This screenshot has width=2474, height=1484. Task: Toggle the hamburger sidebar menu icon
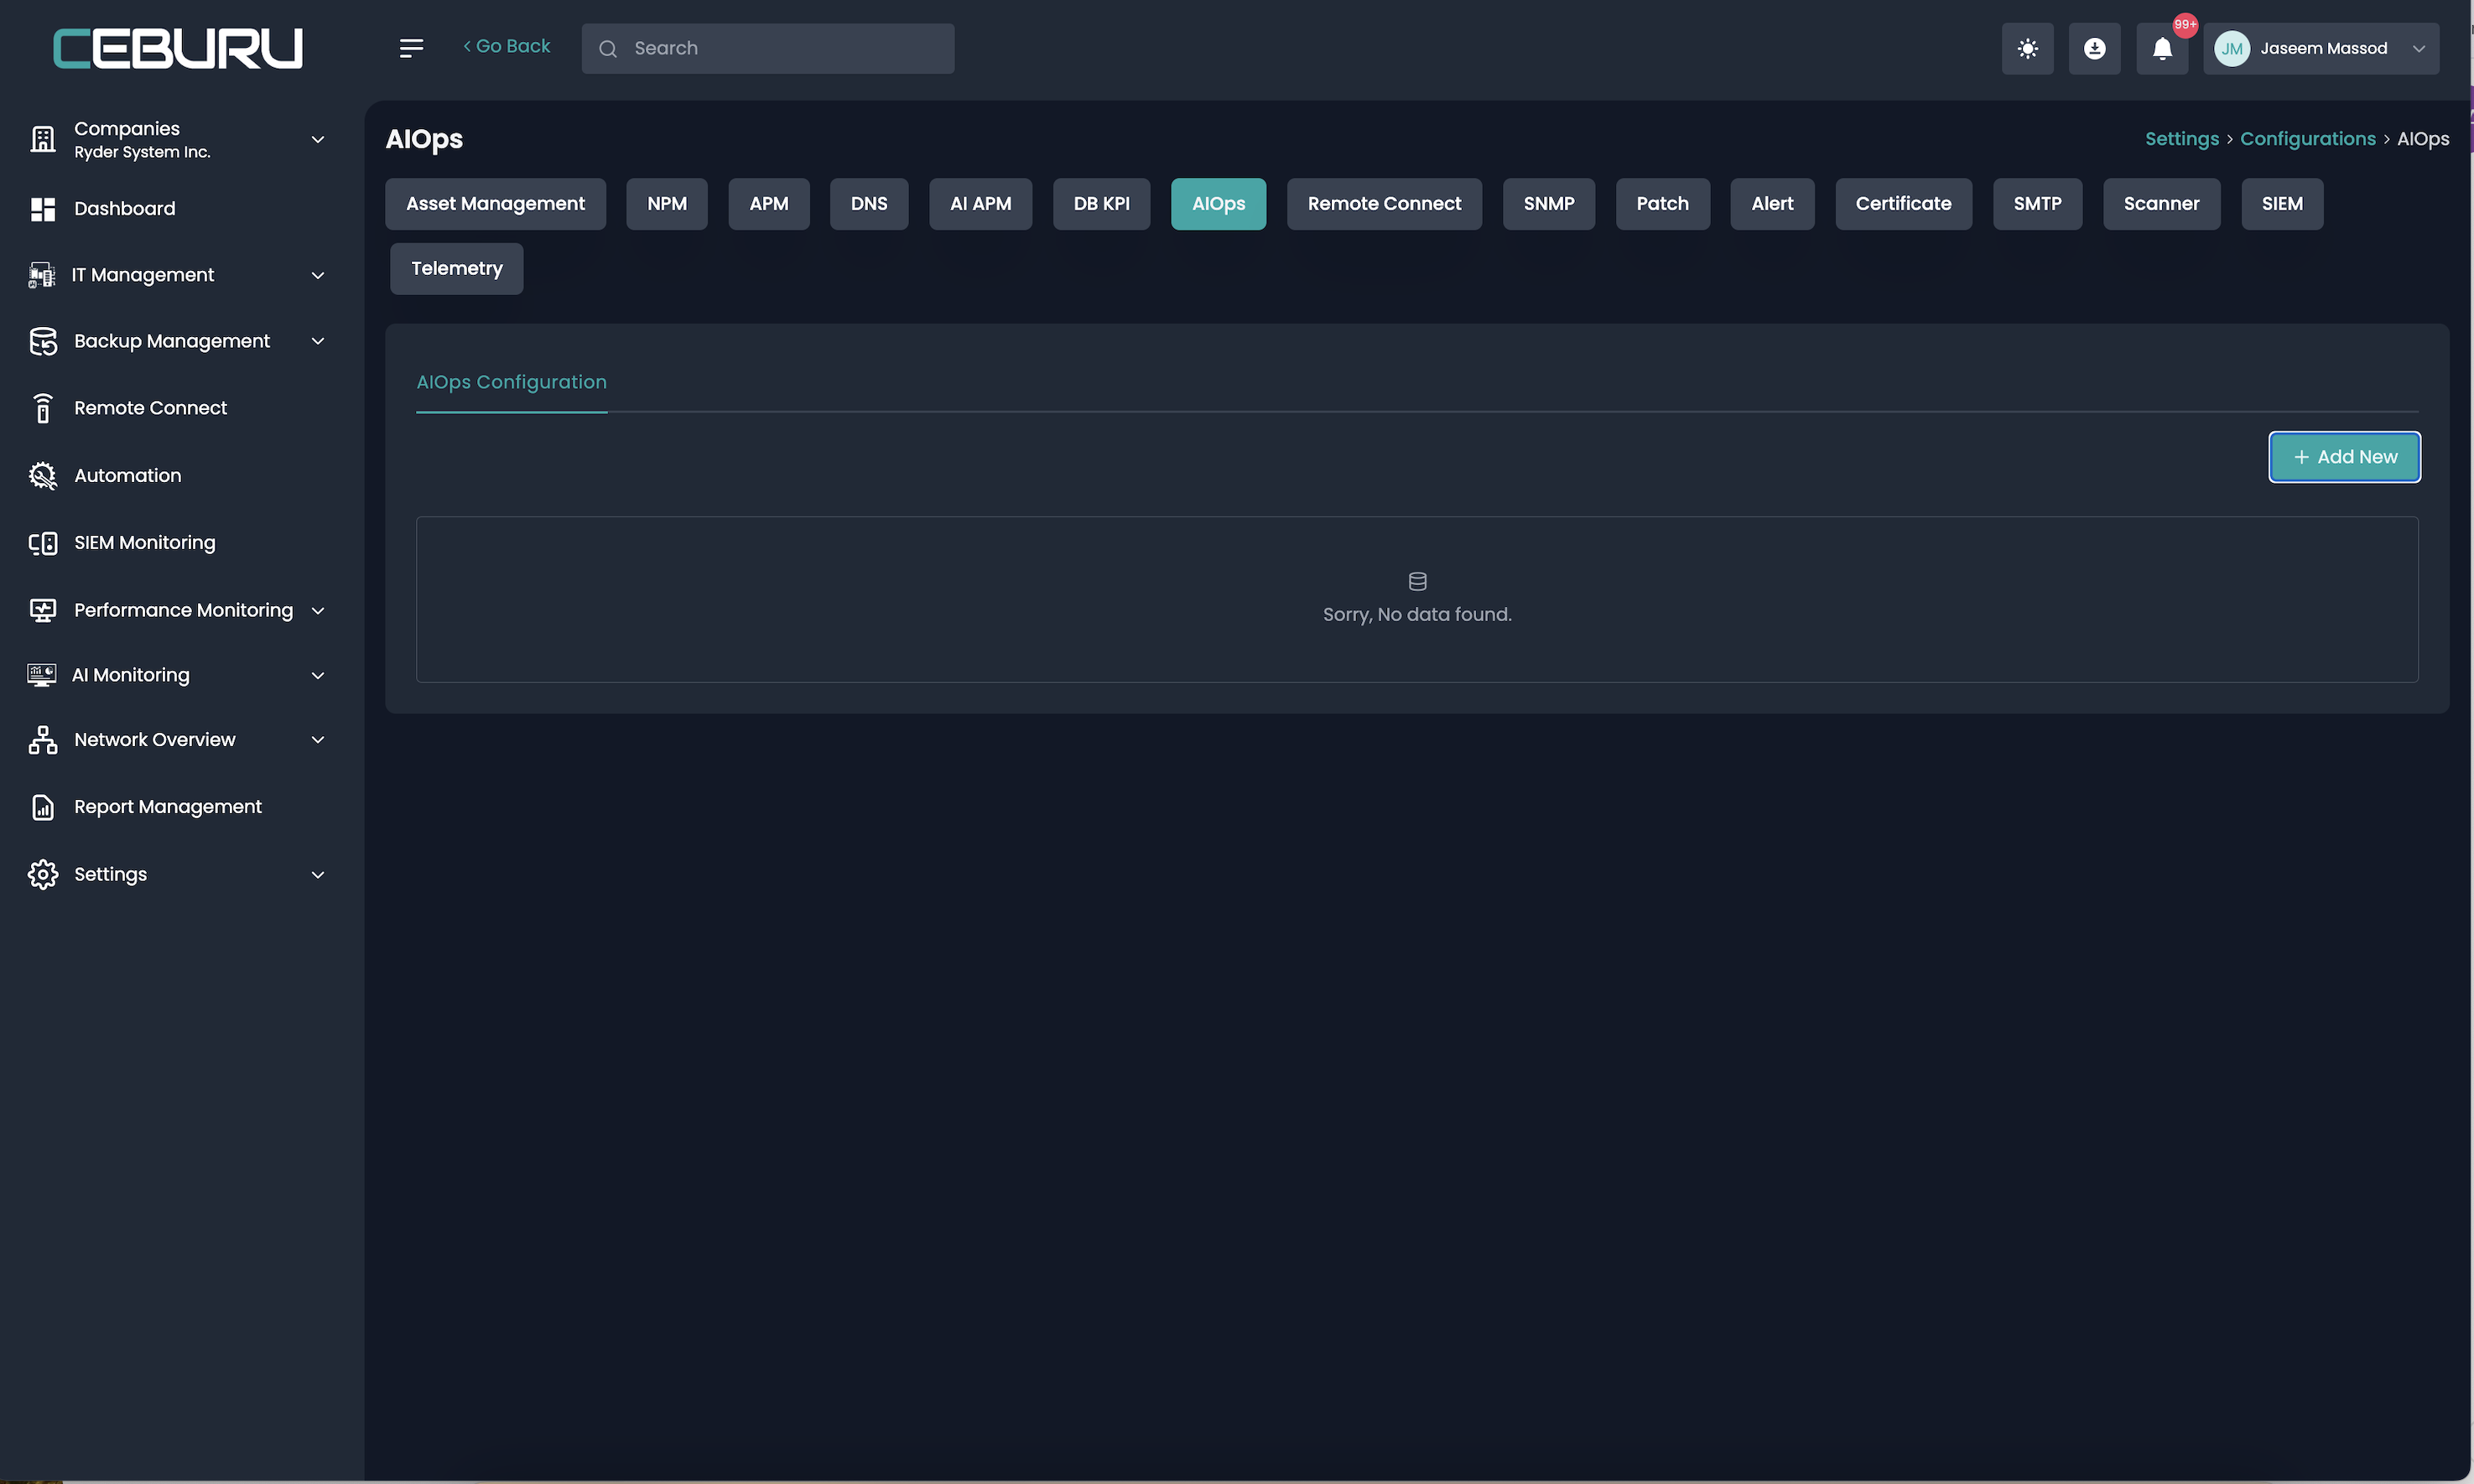[411, 48]
